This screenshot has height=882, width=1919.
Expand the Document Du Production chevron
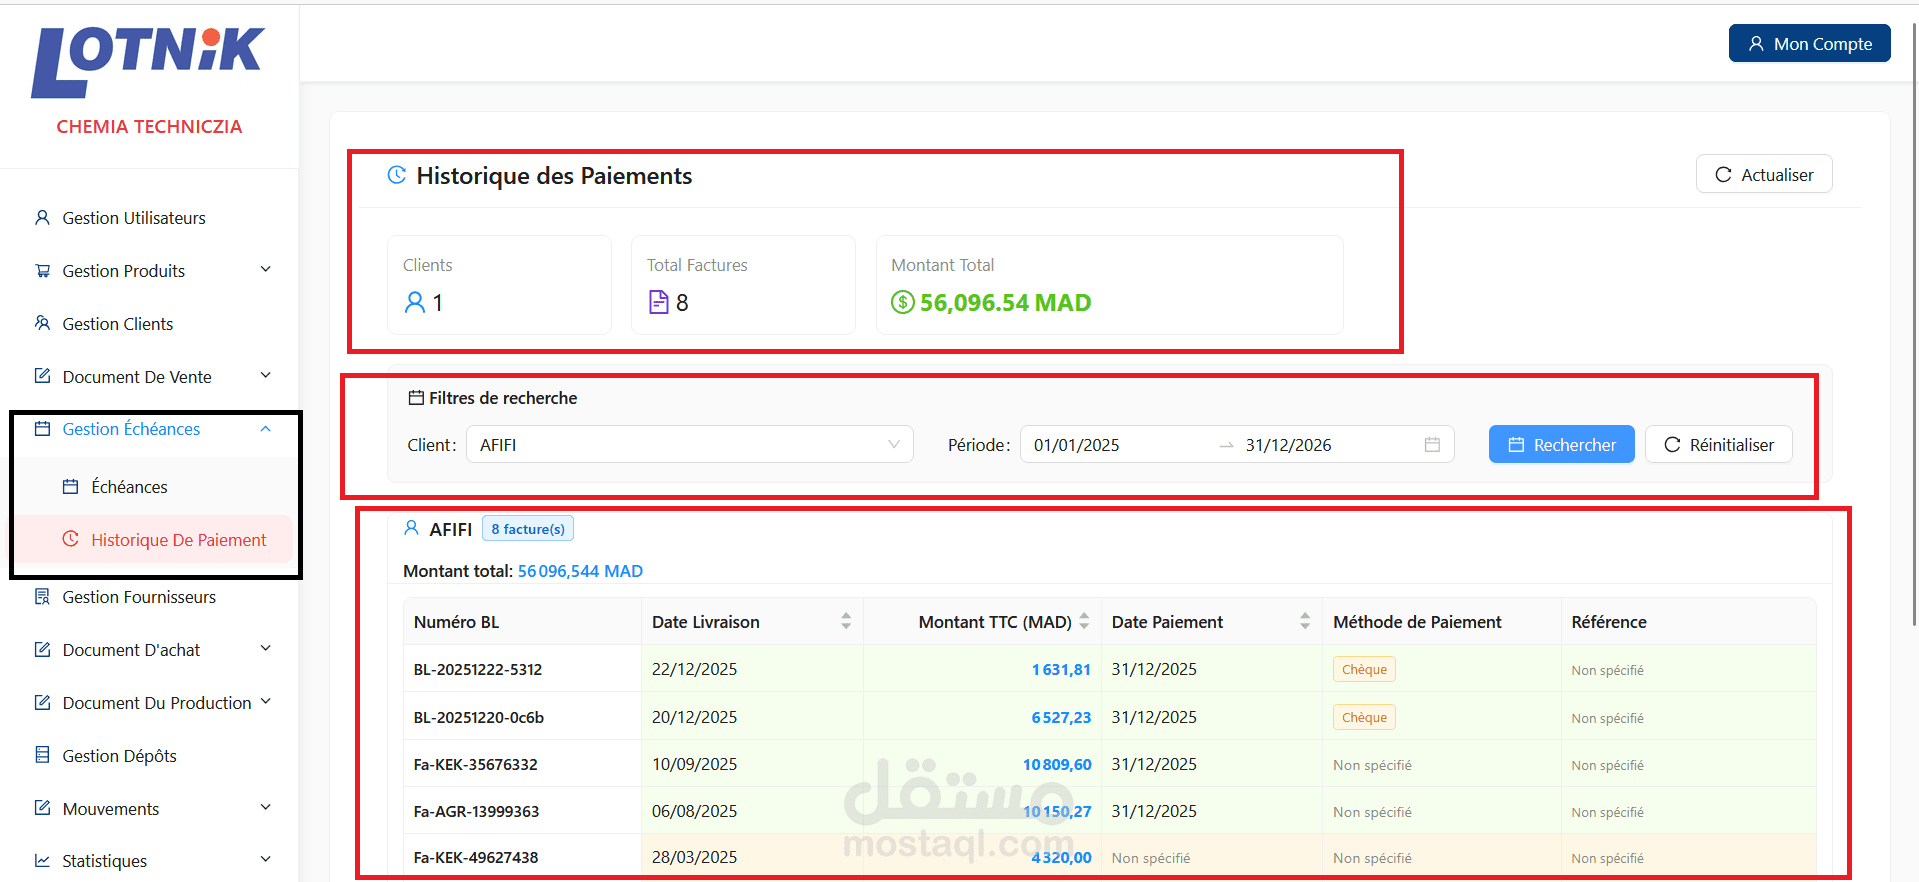(266, 701)
